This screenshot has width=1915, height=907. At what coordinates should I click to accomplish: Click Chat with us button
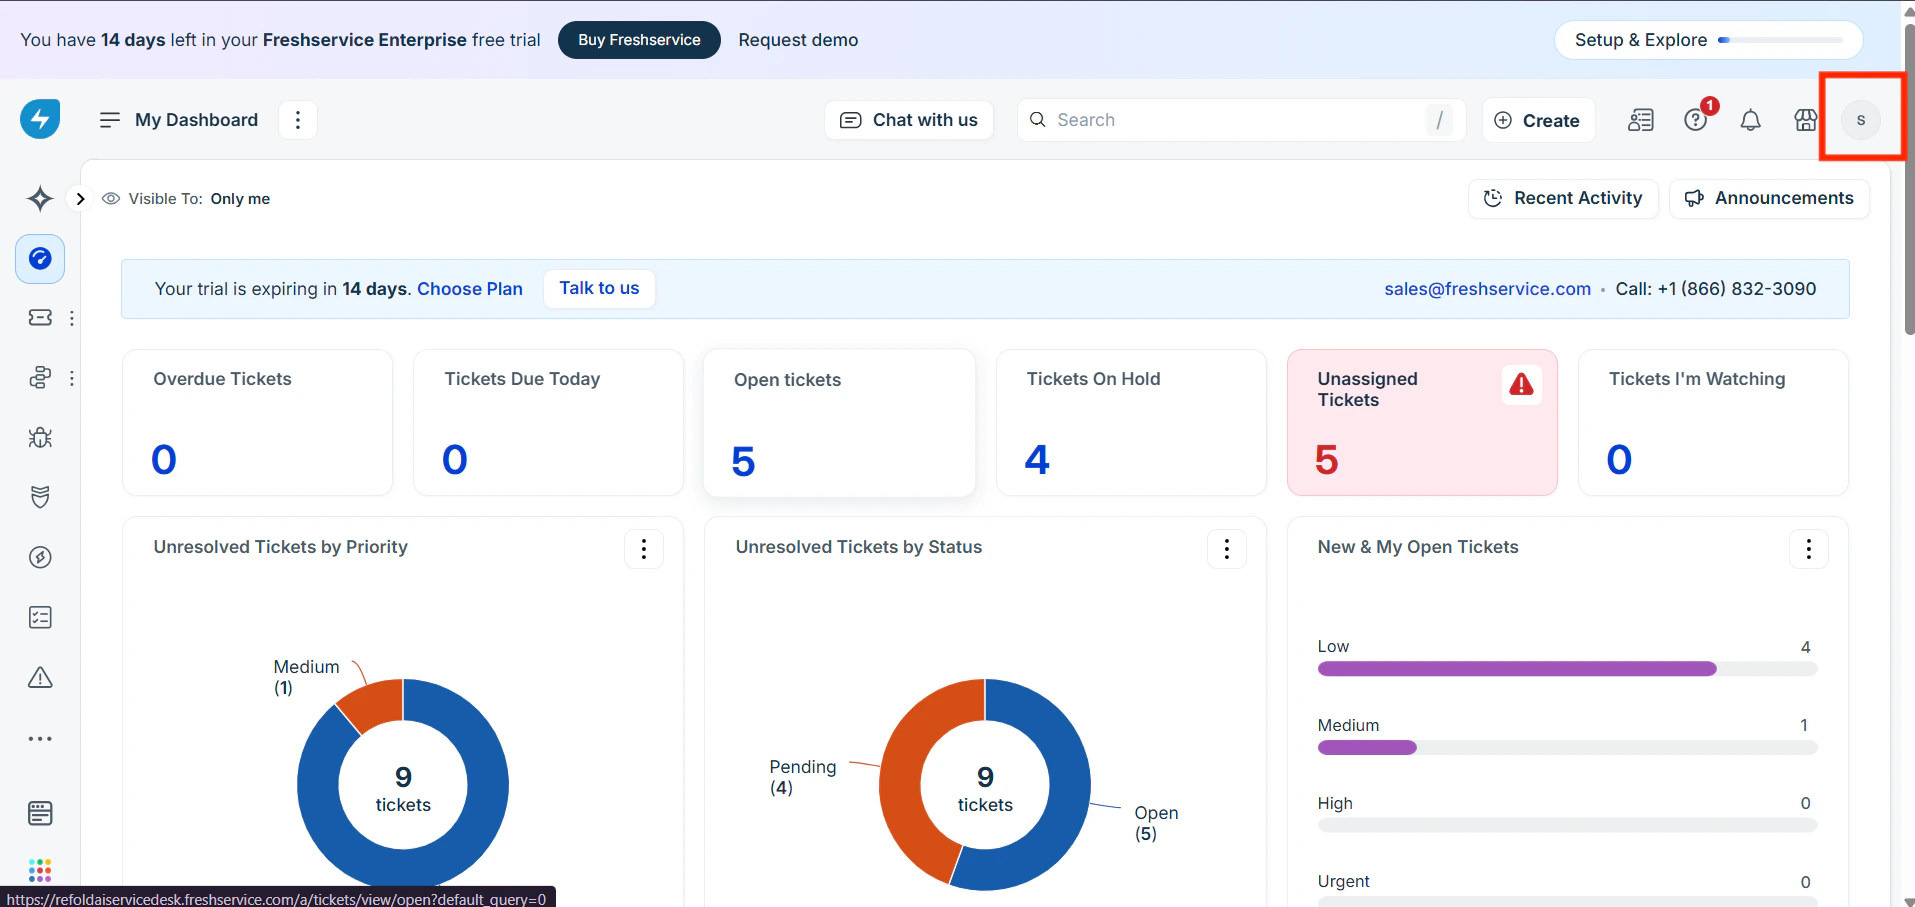coord(909,120)
